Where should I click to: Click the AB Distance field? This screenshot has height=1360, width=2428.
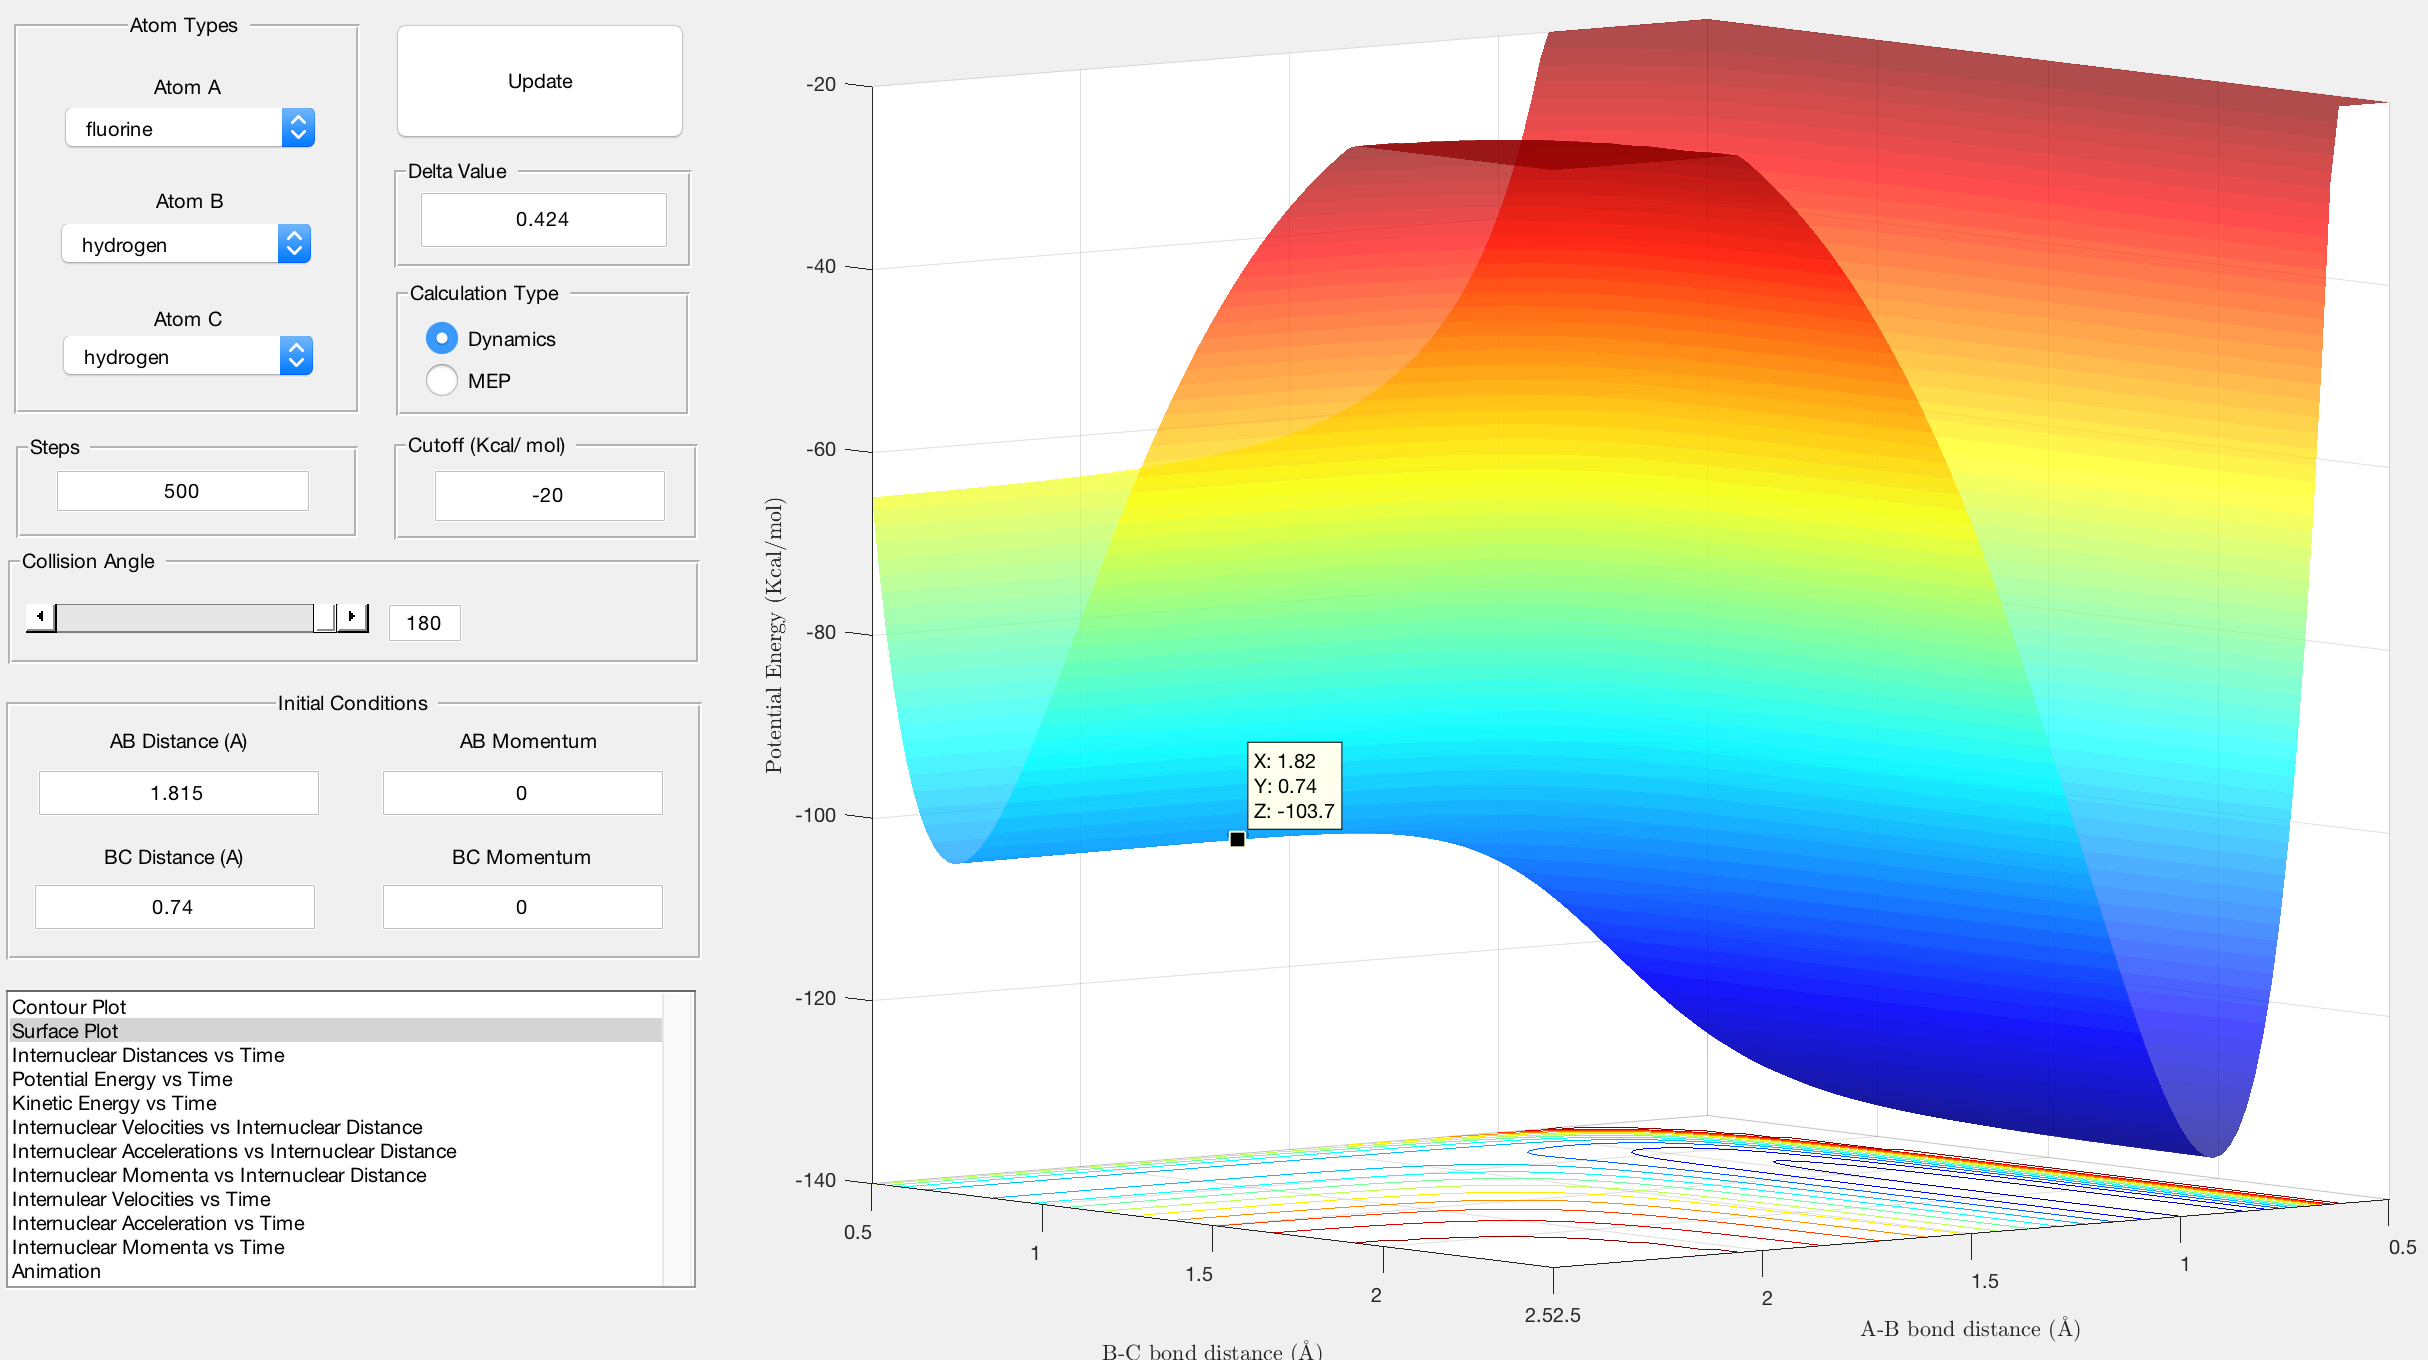tap(178, 793)
